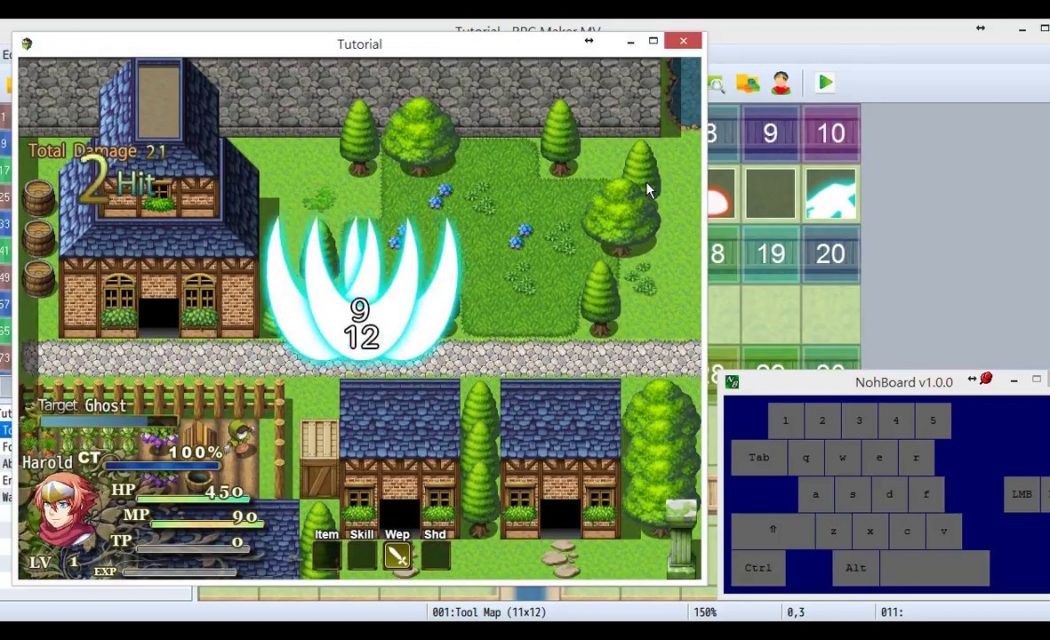This screenshot has height=640, width=1050.
Task: Click Harold's face portrait in the HUD
Action: 64,510
